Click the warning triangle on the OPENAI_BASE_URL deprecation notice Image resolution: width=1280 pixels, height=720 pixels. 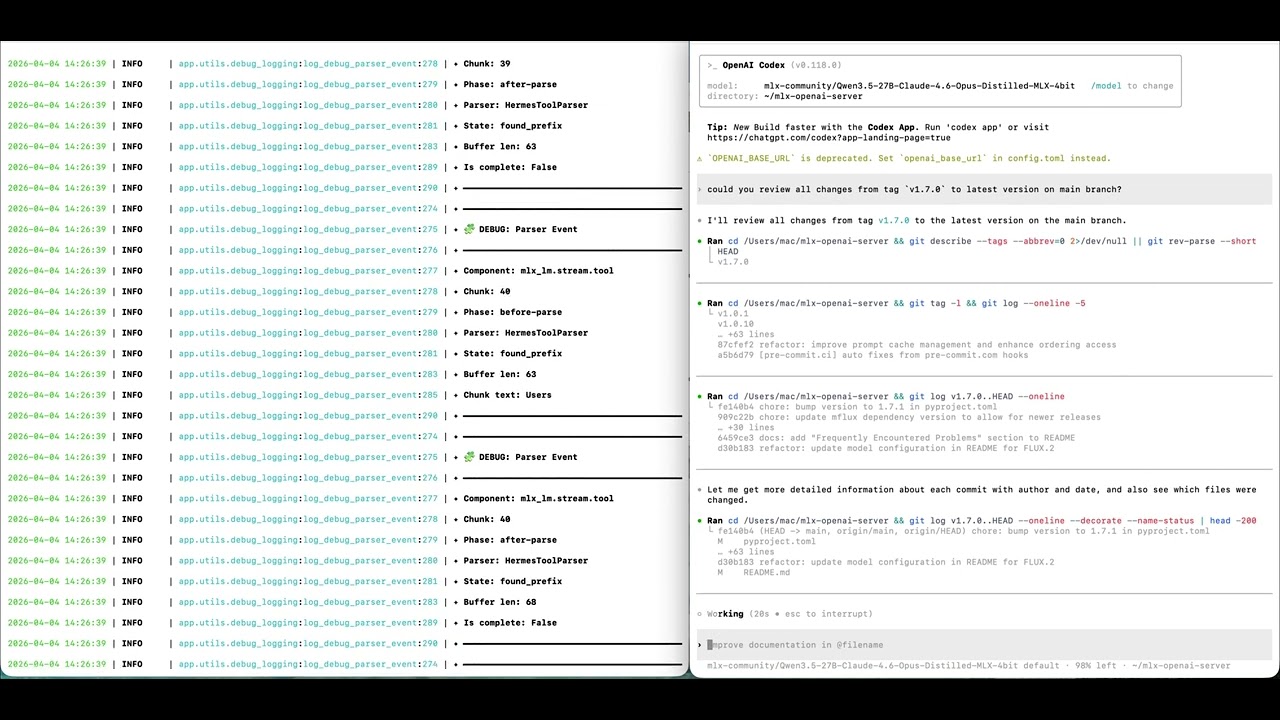pyautogui.click(x=701, y=158)
